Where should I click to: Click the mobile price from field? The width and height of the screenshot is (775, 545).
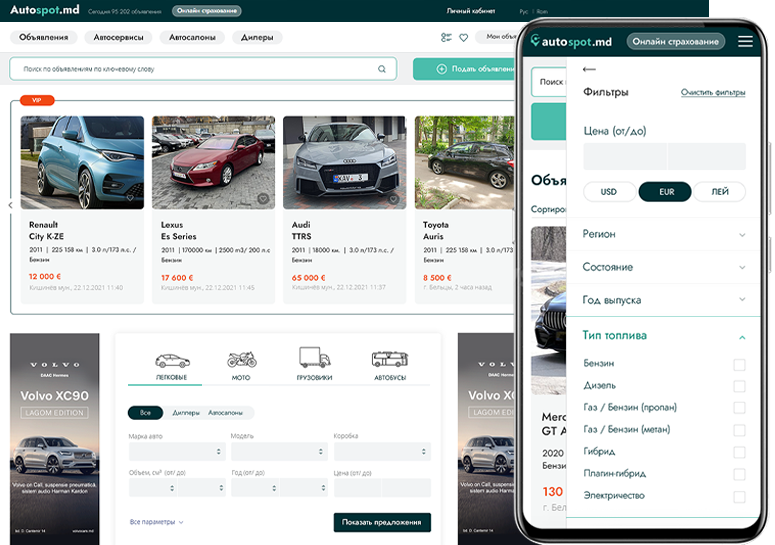click(x=624, y=157)
